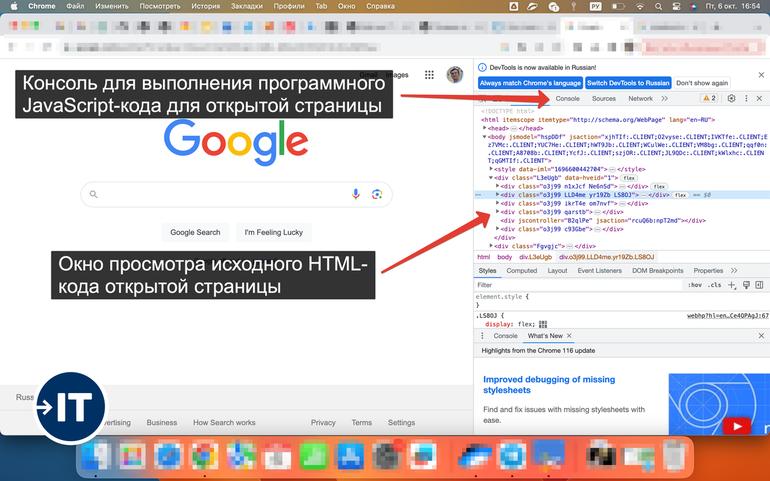Open the Computed styles tab
The height and width of the screenshot is (481, 770).
pos(522,271)
